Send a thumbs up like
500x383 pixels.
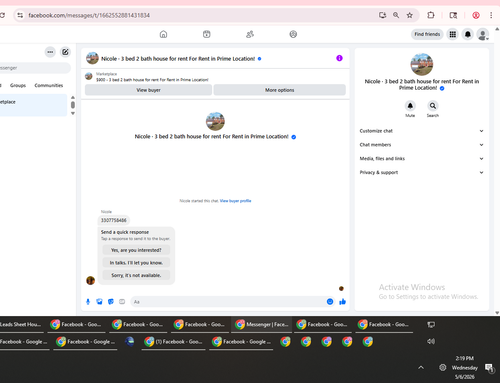342,302
